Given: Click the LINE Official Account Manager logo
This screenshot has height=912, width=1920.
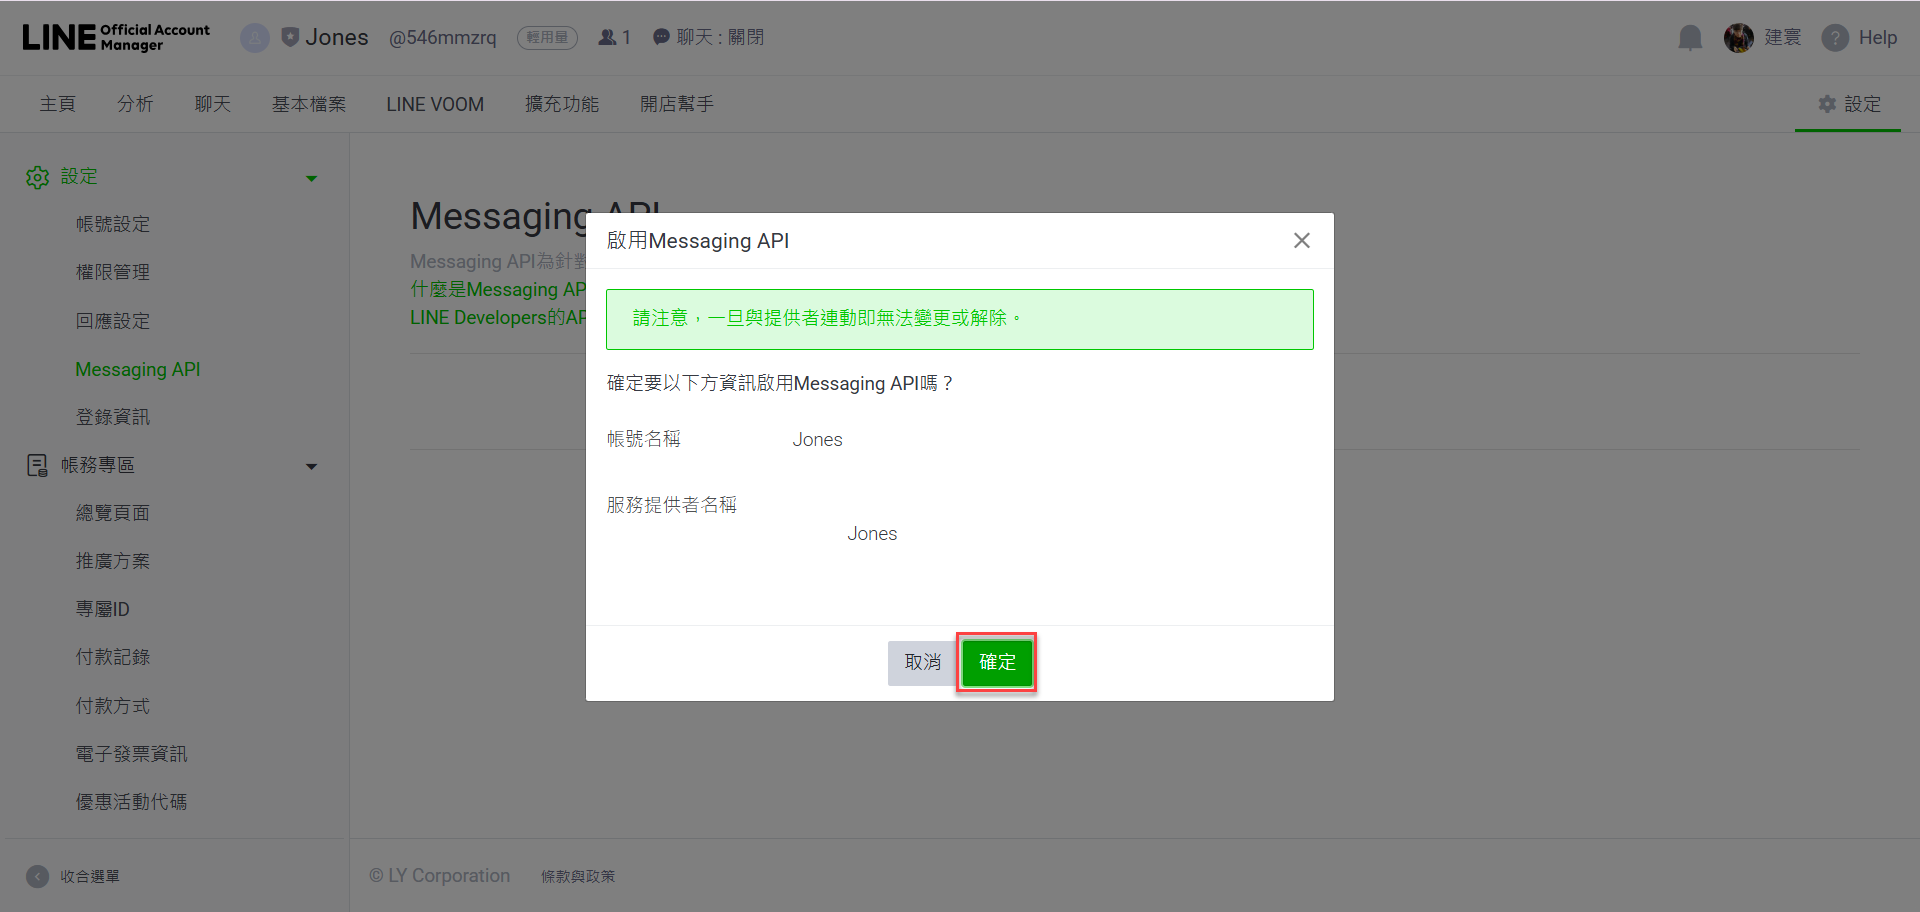Looking at the screenshot, I should tap(116, 37).
